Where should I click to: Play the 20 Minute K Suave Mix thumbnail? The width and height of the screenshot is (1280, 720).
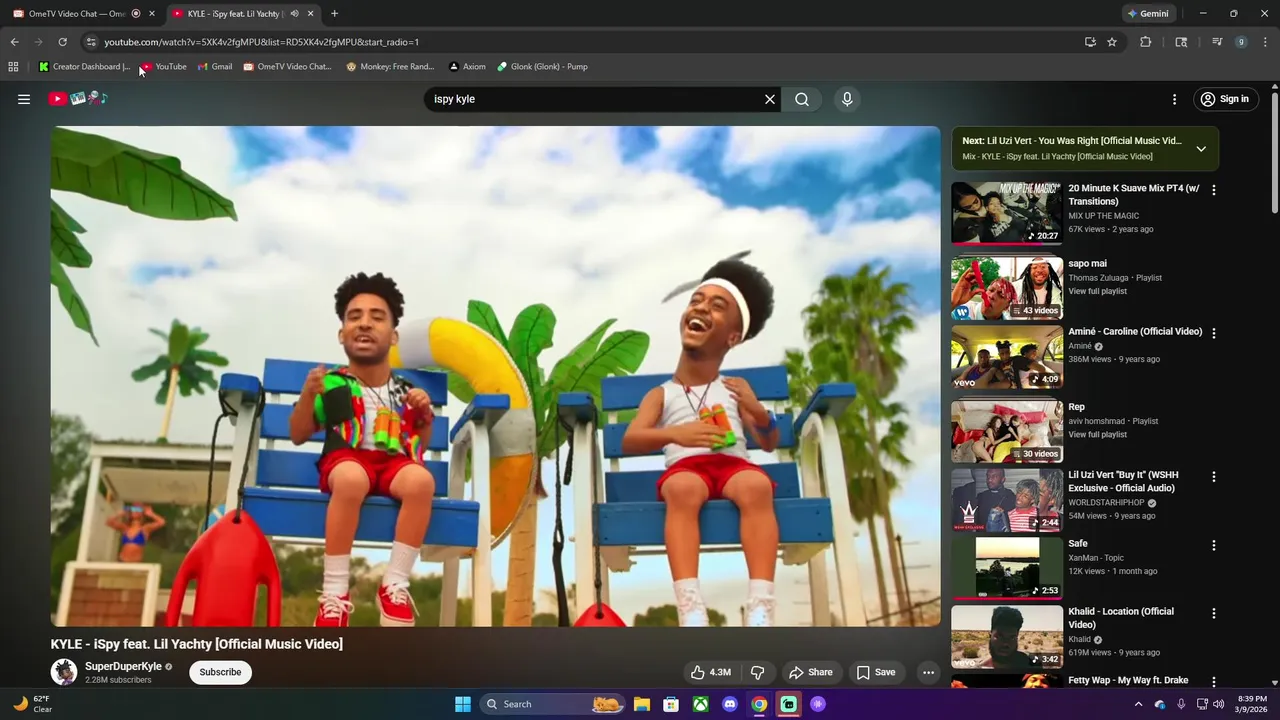[1007, 213]
